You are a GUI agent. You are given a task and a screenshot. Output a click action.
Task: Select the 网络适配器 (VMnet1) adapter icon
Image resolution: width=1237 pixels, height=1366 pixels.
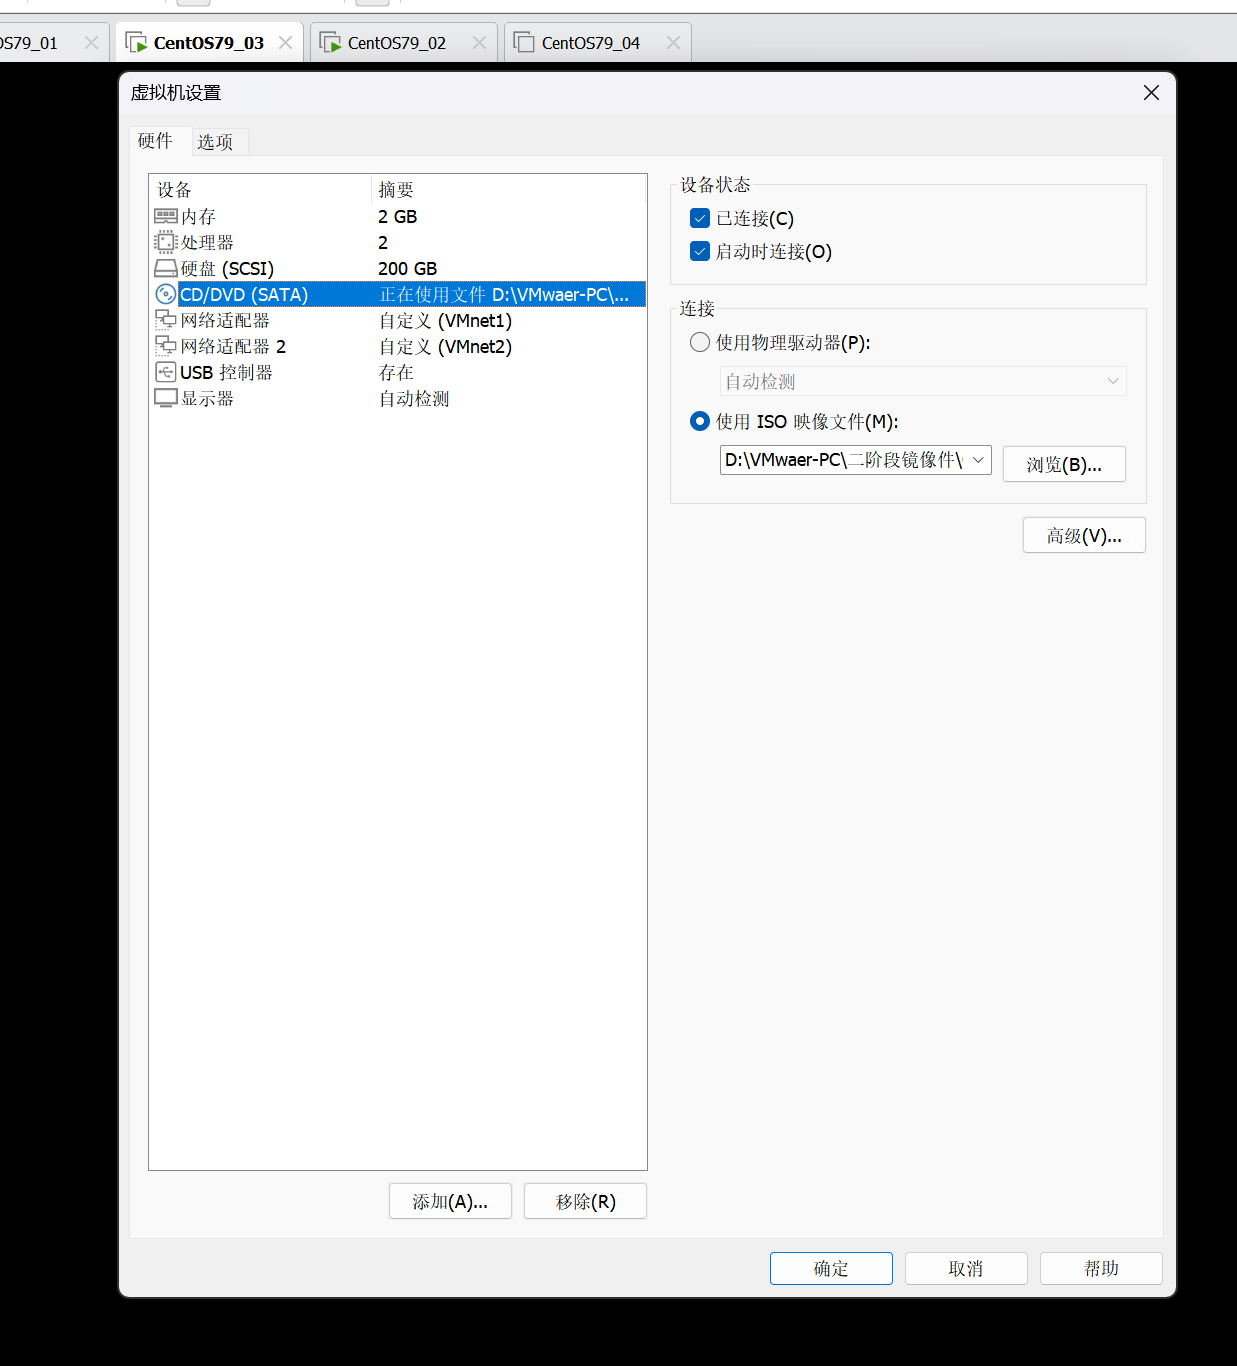(166, 320)
